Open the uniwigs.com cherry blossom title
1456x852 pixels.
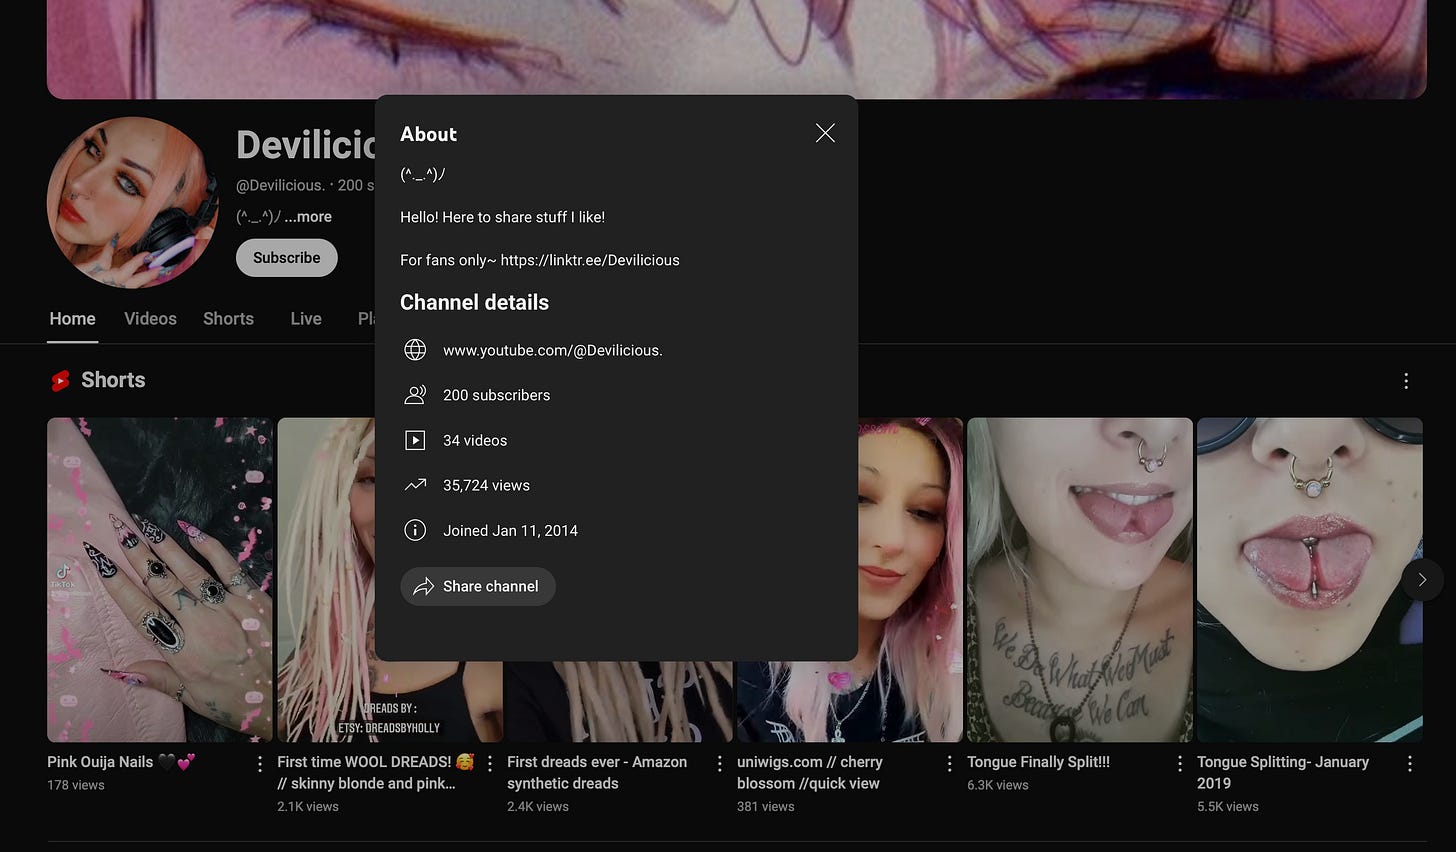810,772
